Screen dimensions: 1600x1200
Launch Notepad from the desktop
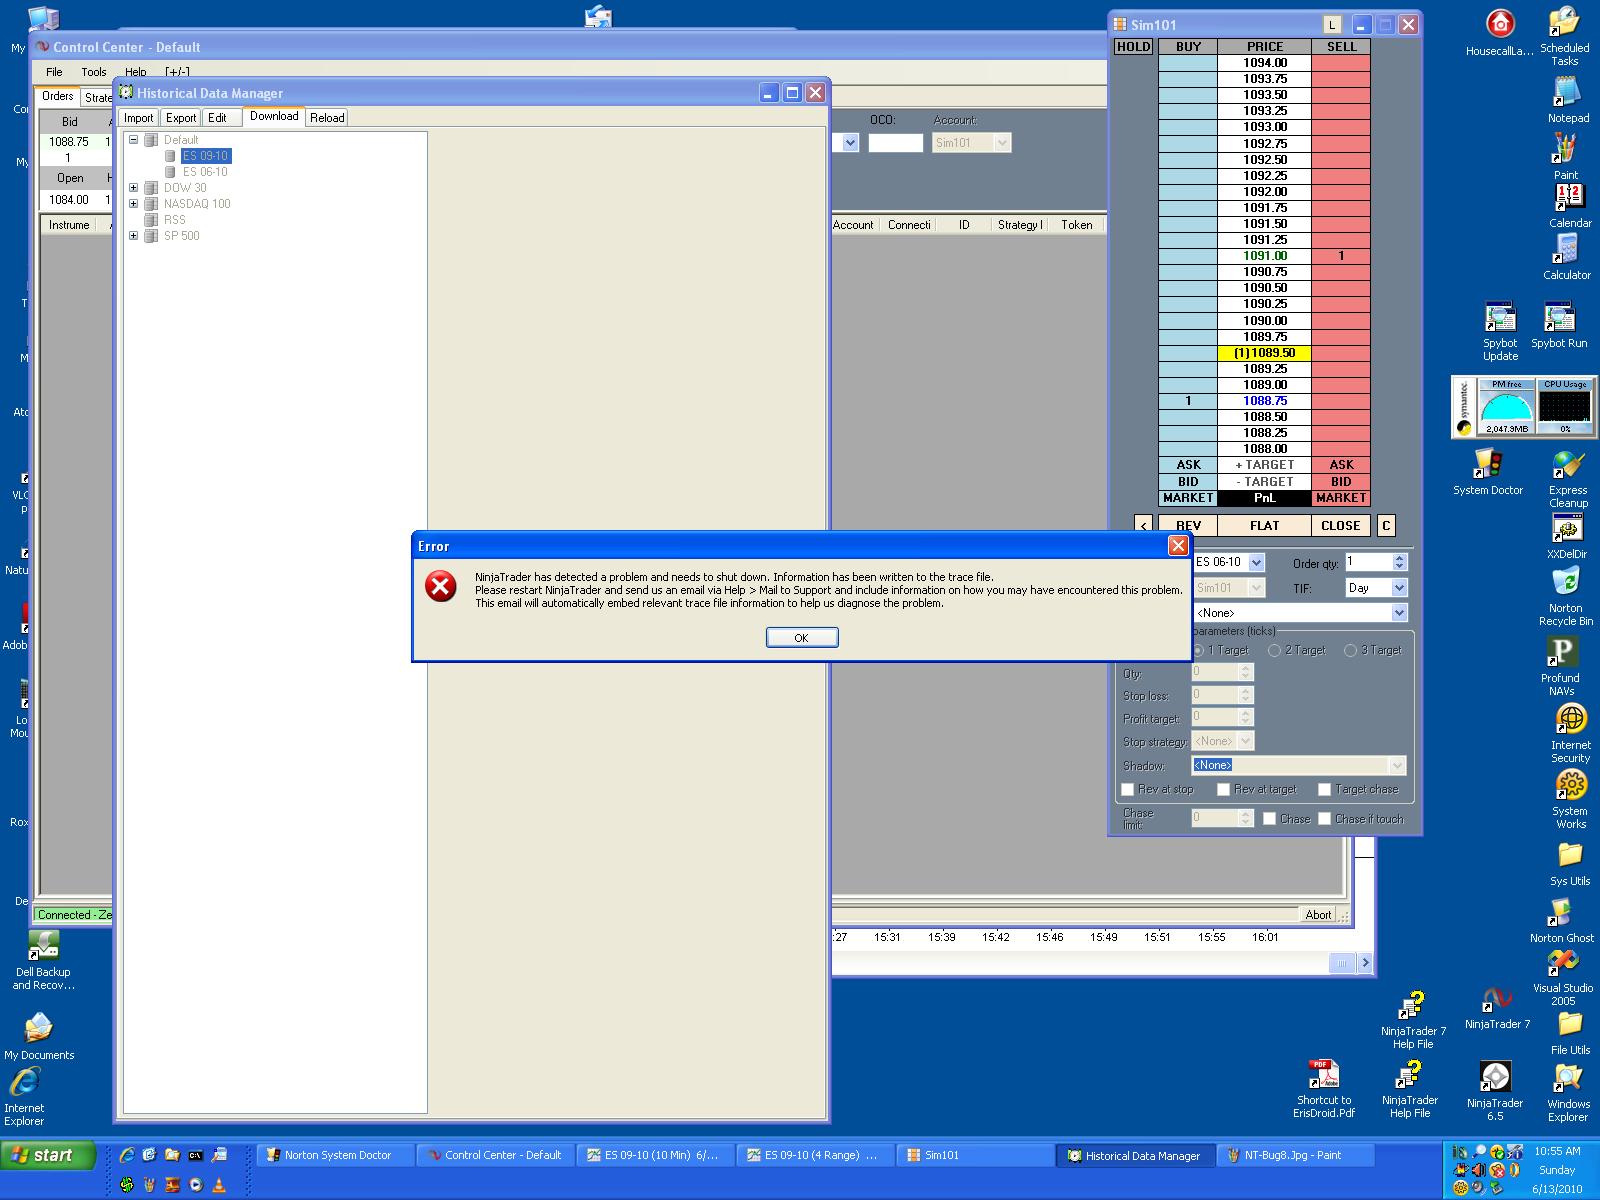[1567, 99]
